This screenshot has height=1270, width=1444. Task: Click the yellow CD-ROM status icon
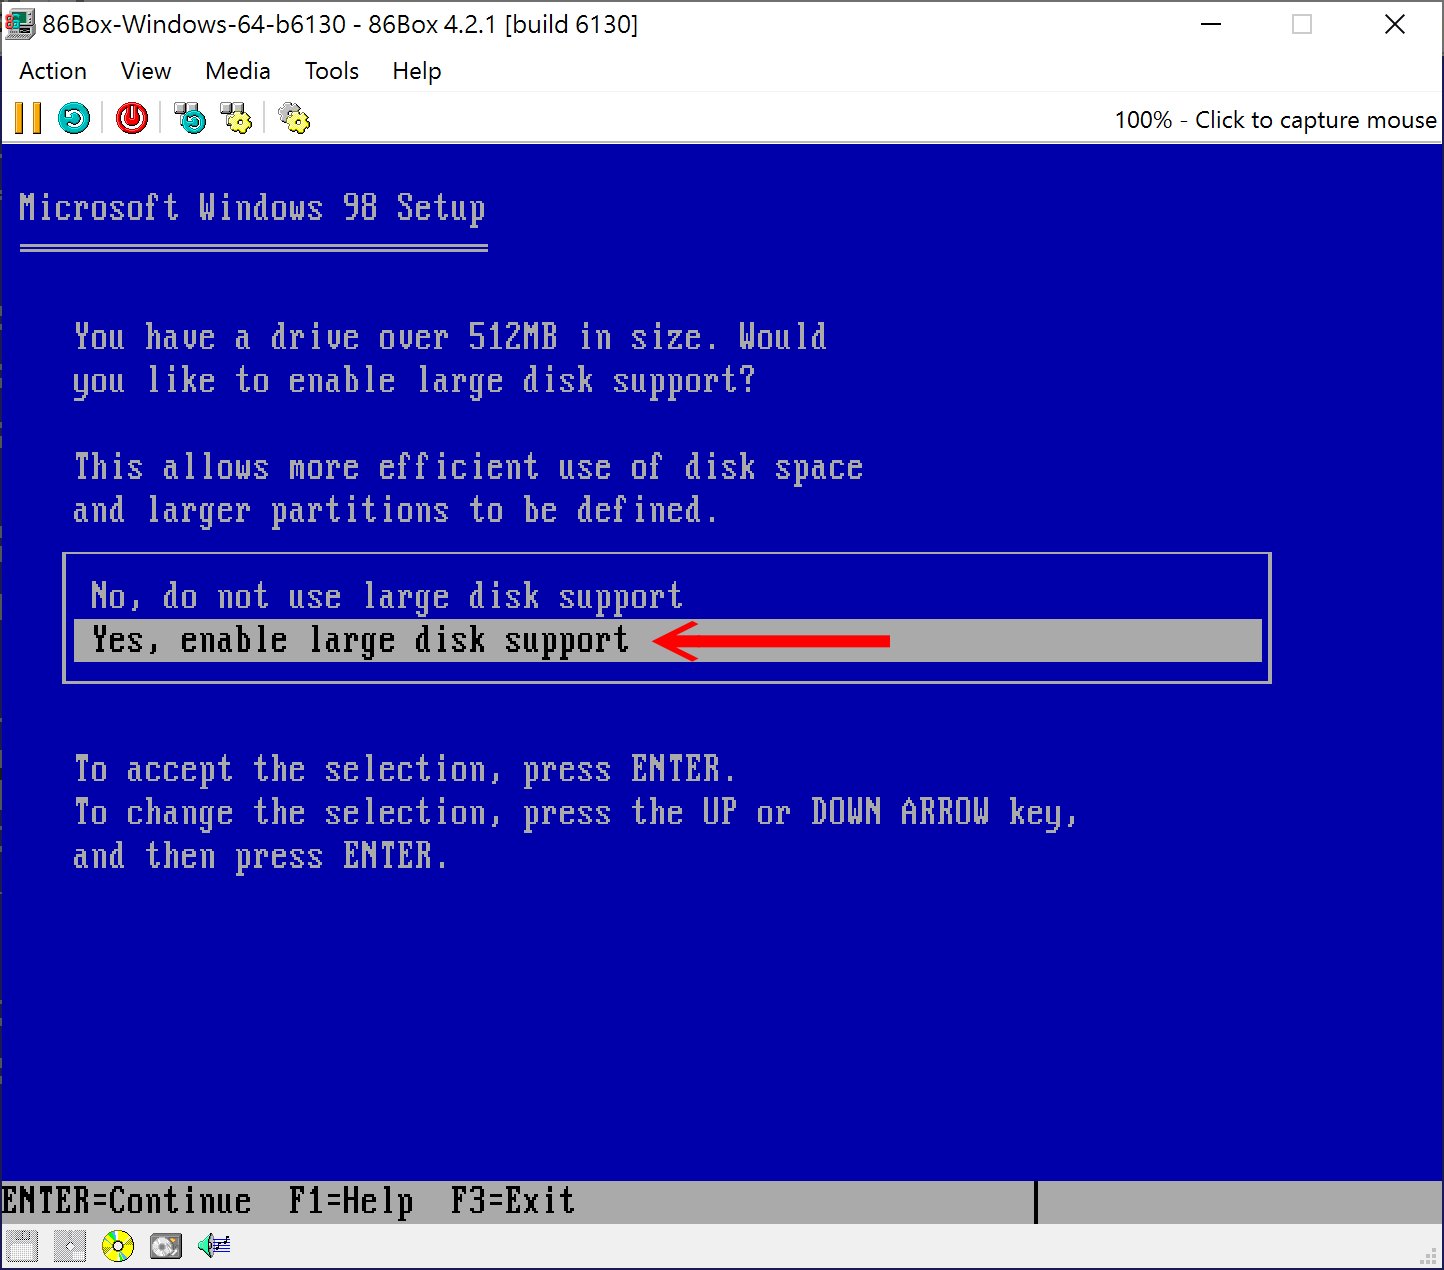tap(118, 1246)
